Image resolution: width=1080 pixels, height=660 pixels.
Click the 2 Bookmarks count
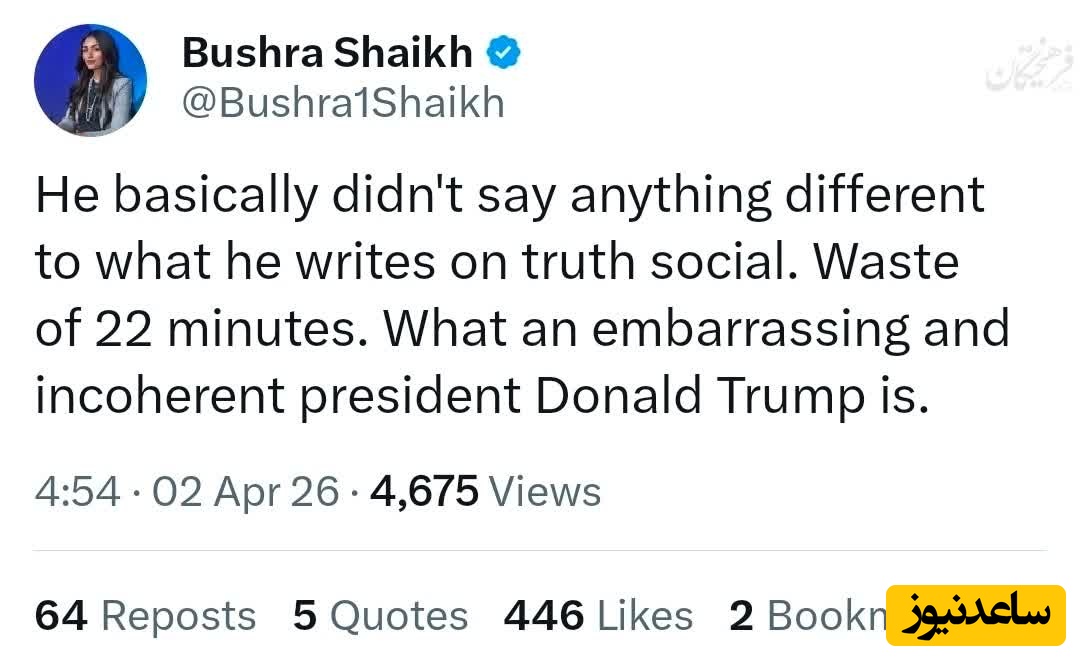click(x=806, y=616)
